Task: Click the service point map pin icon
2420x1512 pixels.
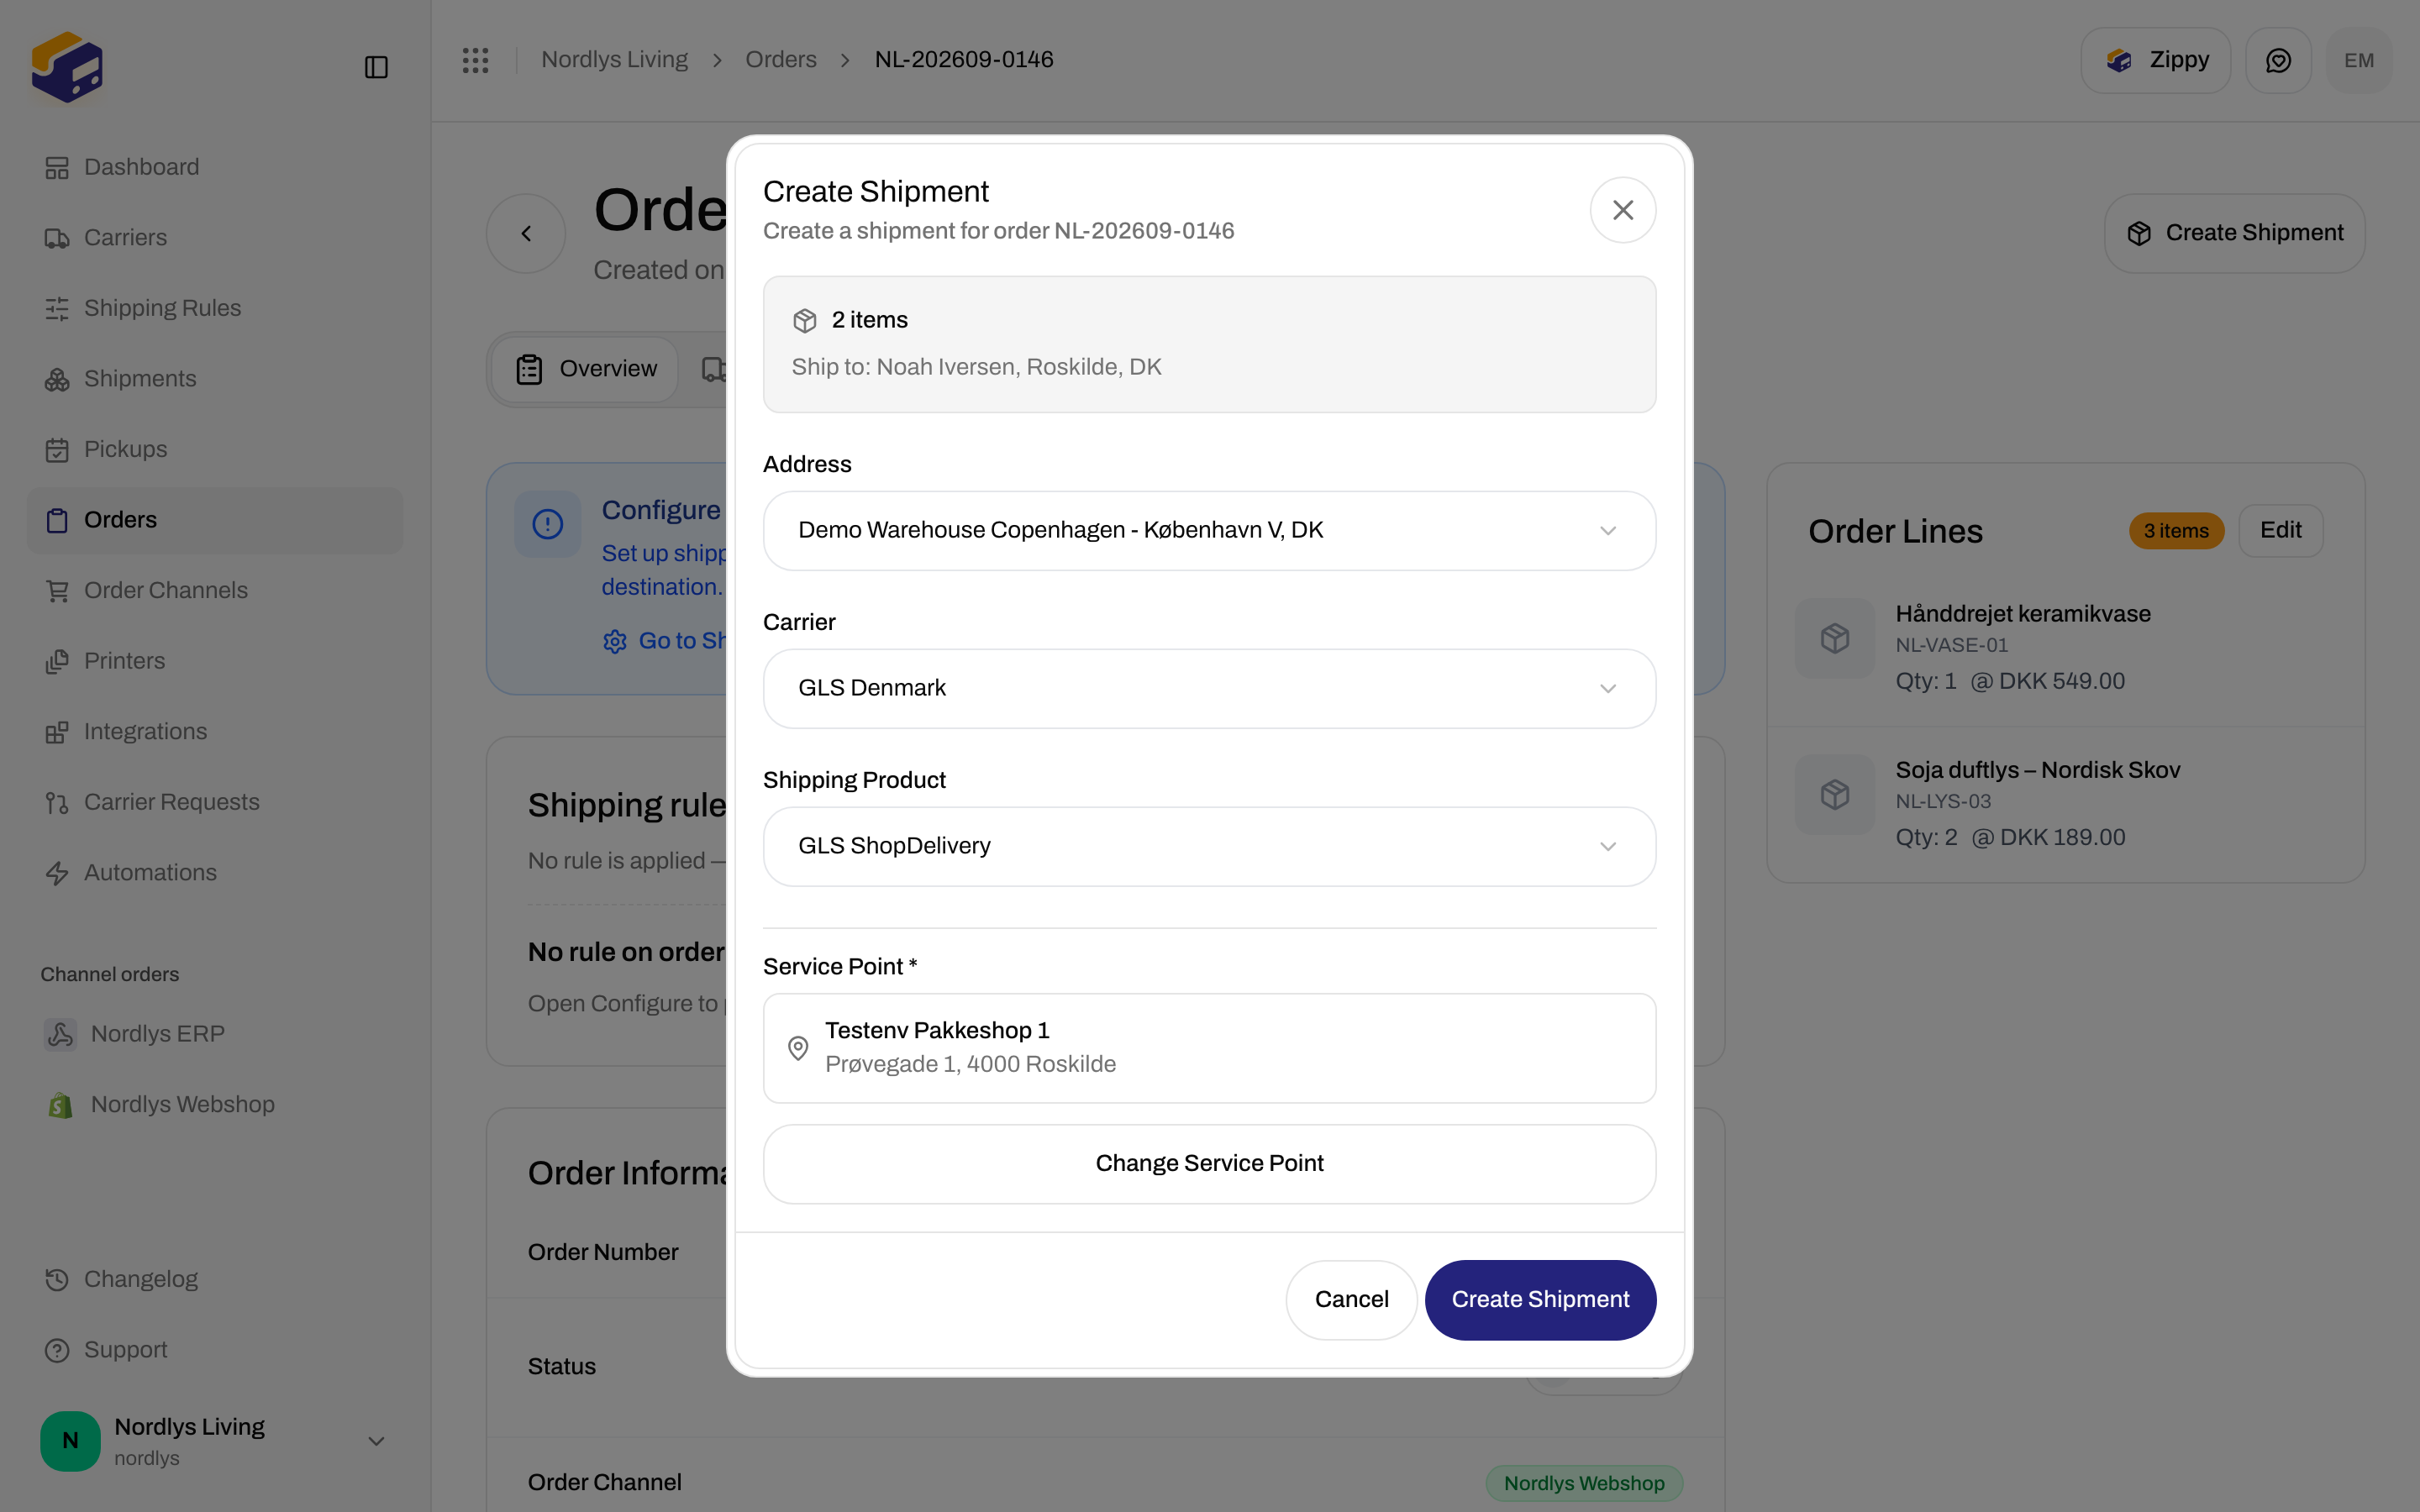Action: (798, 1048)
